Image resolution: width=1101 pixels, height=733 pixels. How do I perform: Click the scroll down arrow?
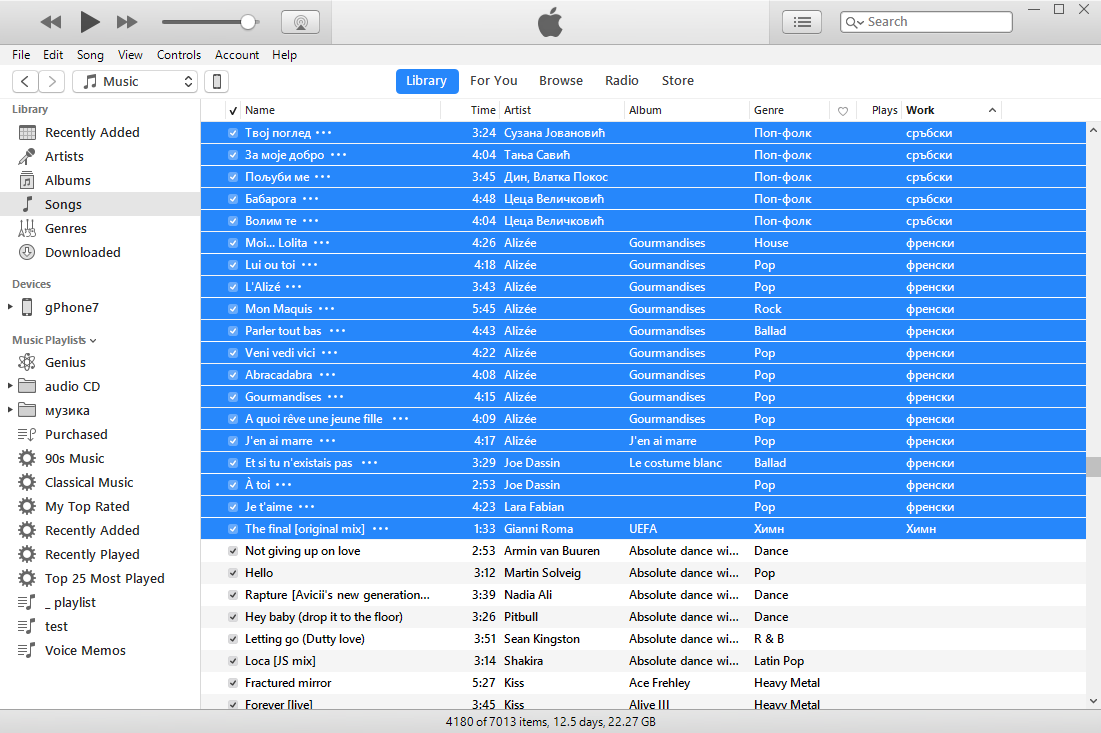(1093, 701)
